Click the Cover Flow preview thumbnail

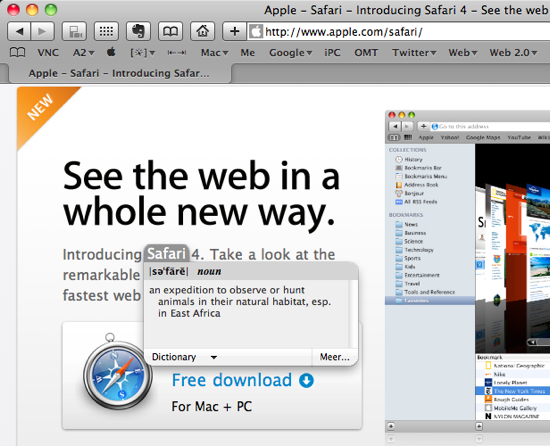[513, 247]
